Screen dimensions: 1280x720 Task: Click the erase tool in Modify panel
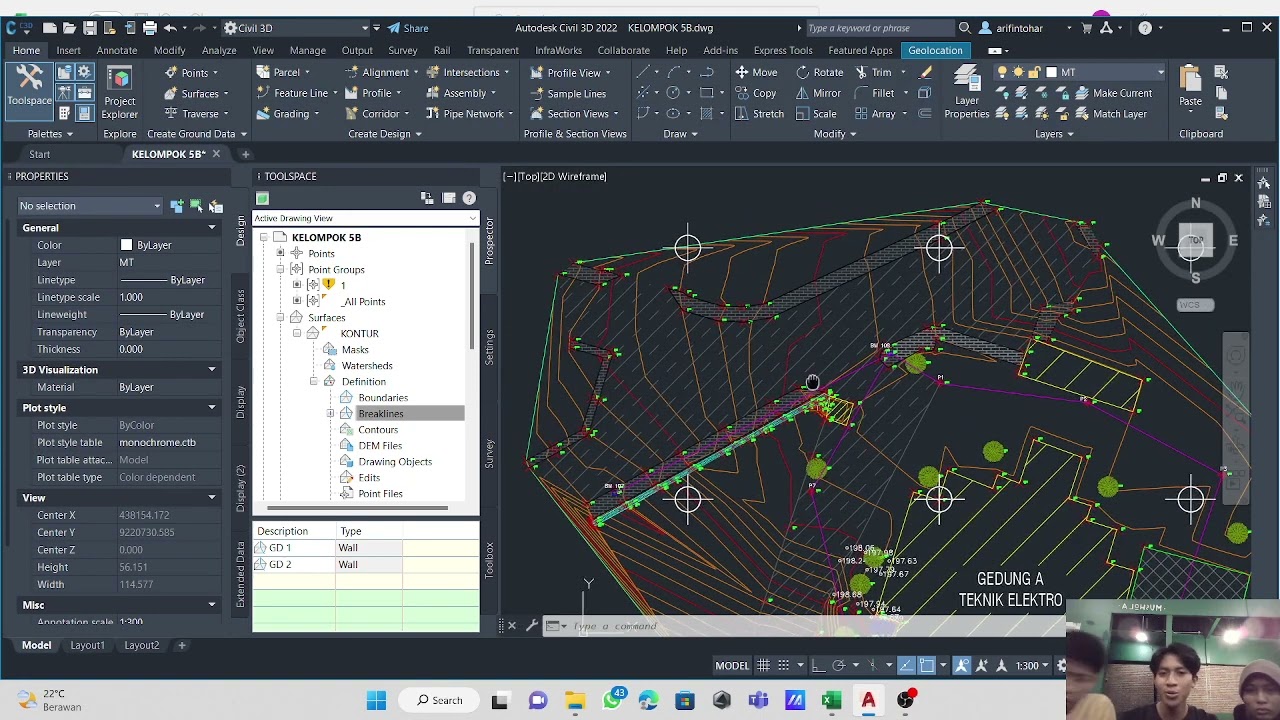pyautogui.click(x=925, y=72)
